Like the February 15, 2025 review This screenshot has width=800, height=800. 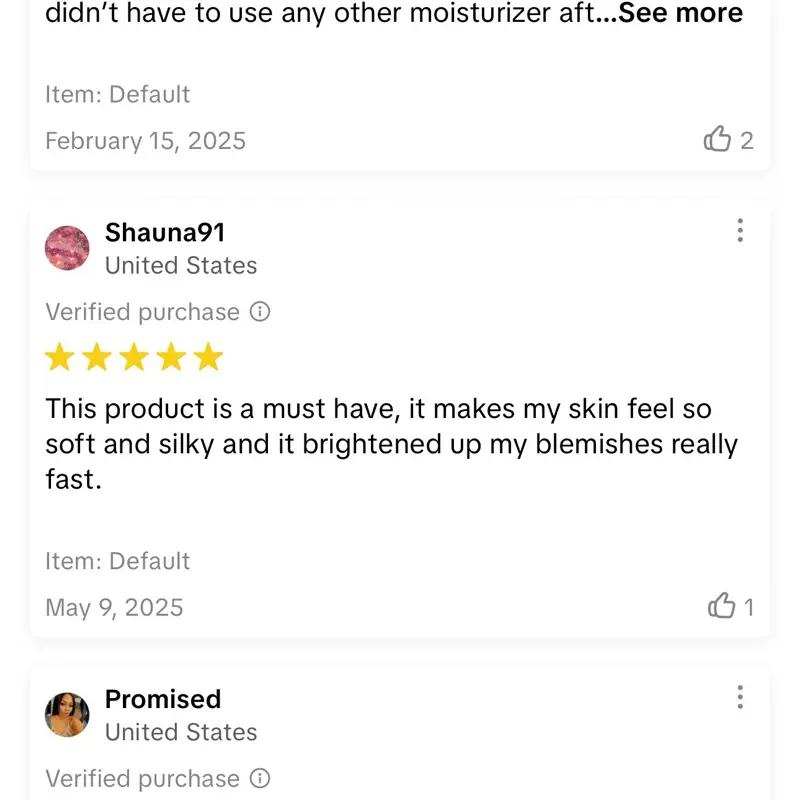click(x=718, y=140)
